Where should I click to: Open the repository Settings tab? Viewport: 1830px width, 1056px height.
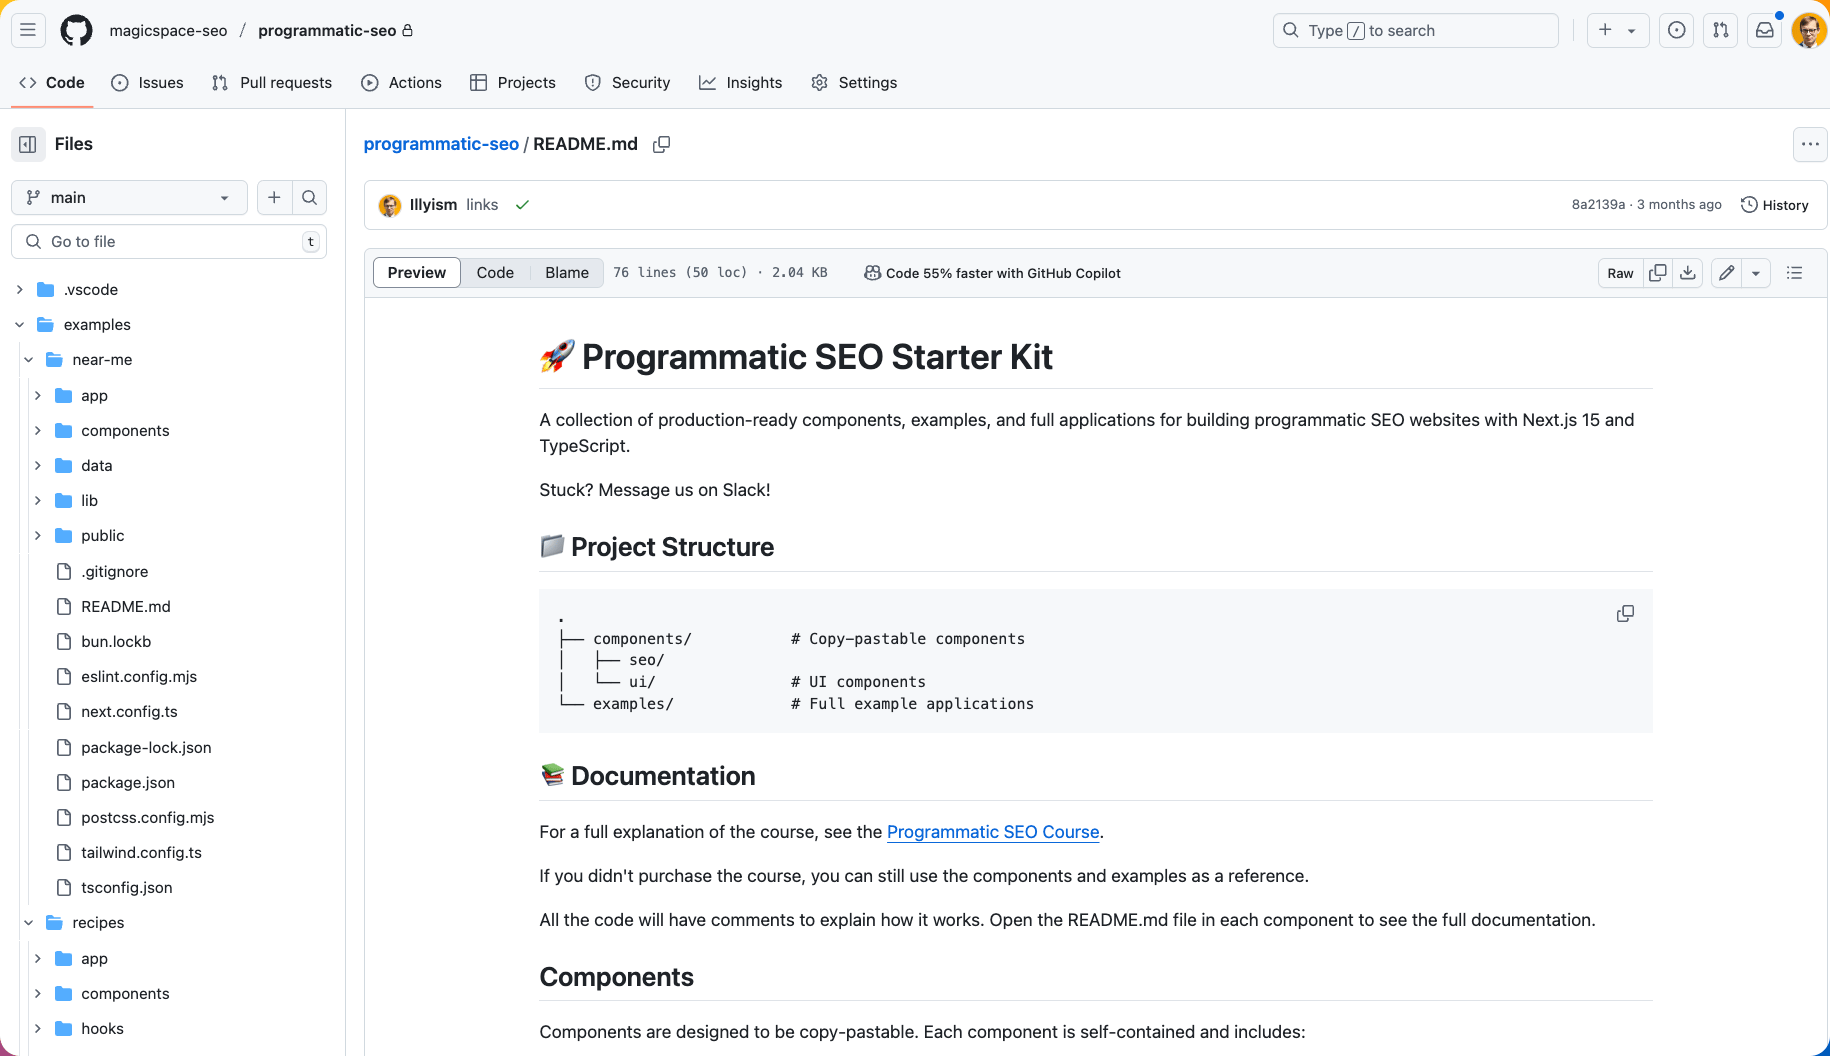[854, 83]
